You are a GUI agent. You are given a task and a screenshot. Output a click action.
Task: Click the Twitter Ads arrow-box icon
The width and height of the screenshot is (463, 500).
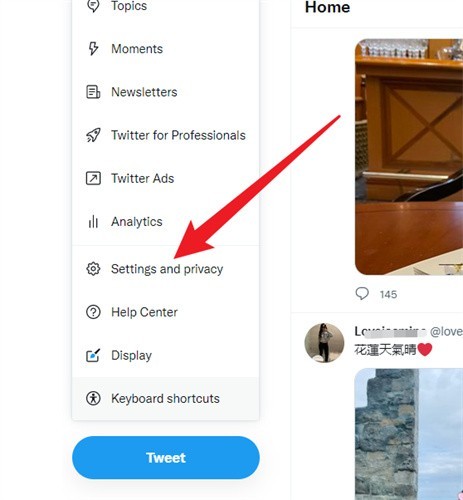coord(93,178)
